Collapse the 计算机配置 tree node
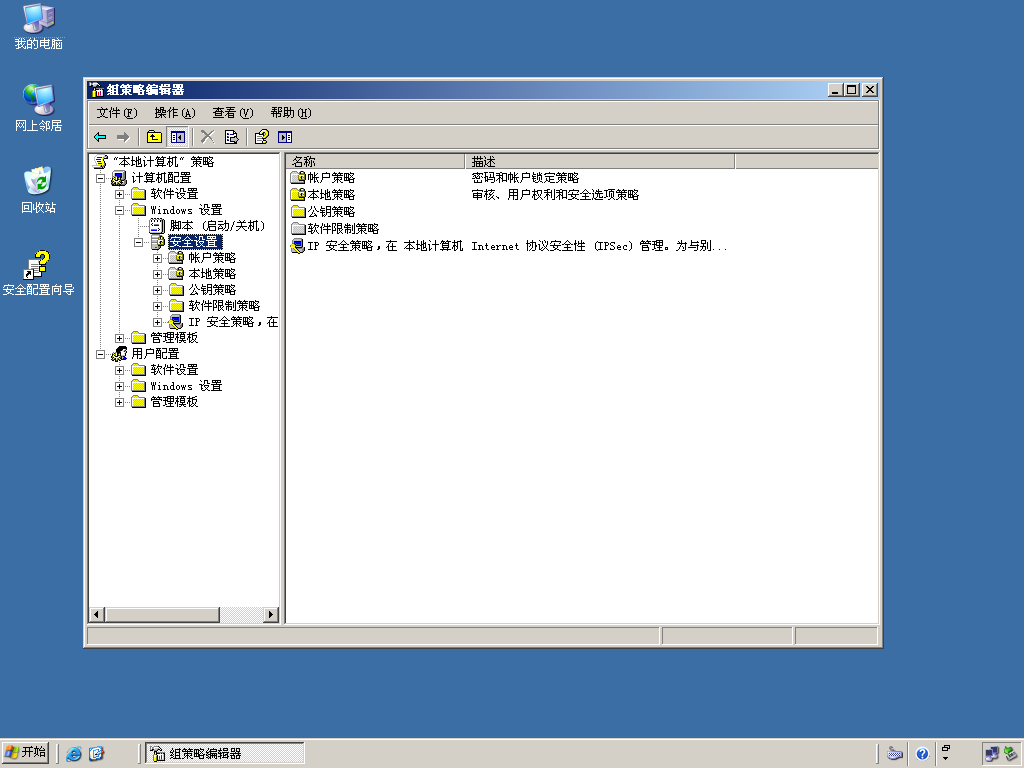Viewport: 1024px width, 768px height. click(101, 178)
